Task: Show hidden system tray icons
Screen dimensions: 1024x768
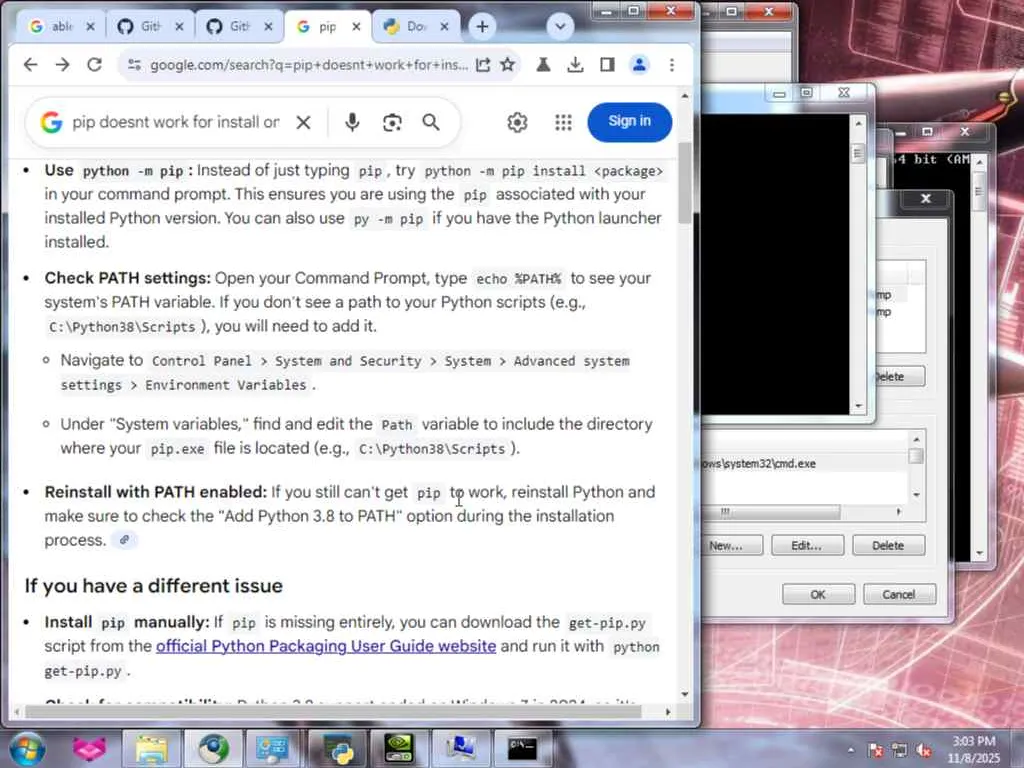Action: [850, 750]
